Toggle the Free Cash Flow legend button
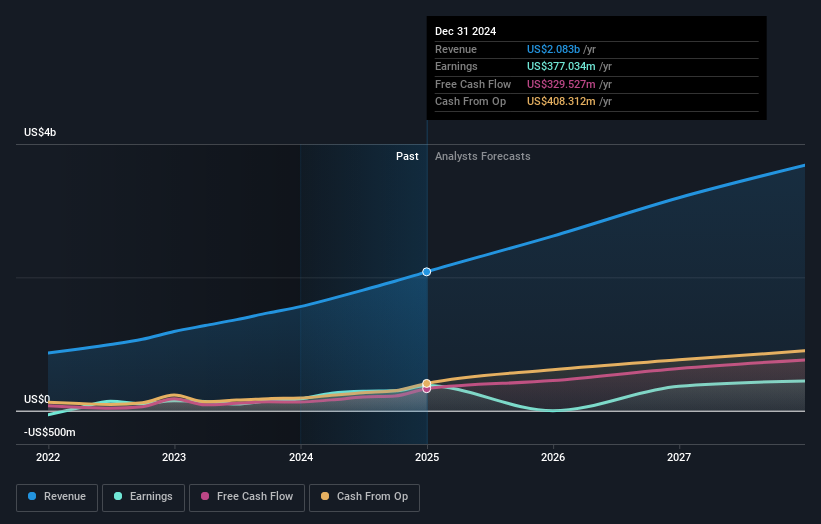 click(x=247, y=497)
